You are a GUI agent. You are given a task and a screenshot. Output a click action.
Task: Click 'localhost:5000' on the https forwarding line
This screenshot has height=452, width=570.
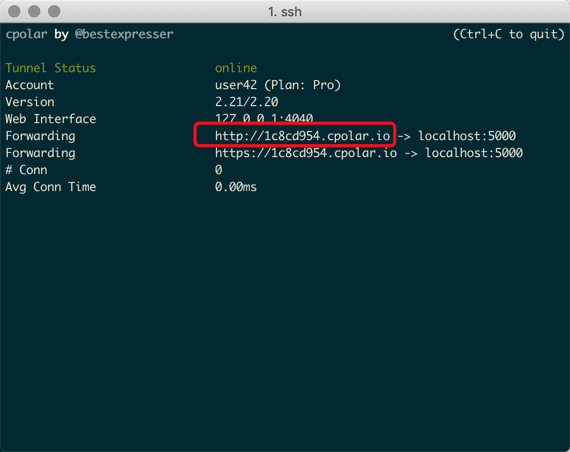coord(474,153)
